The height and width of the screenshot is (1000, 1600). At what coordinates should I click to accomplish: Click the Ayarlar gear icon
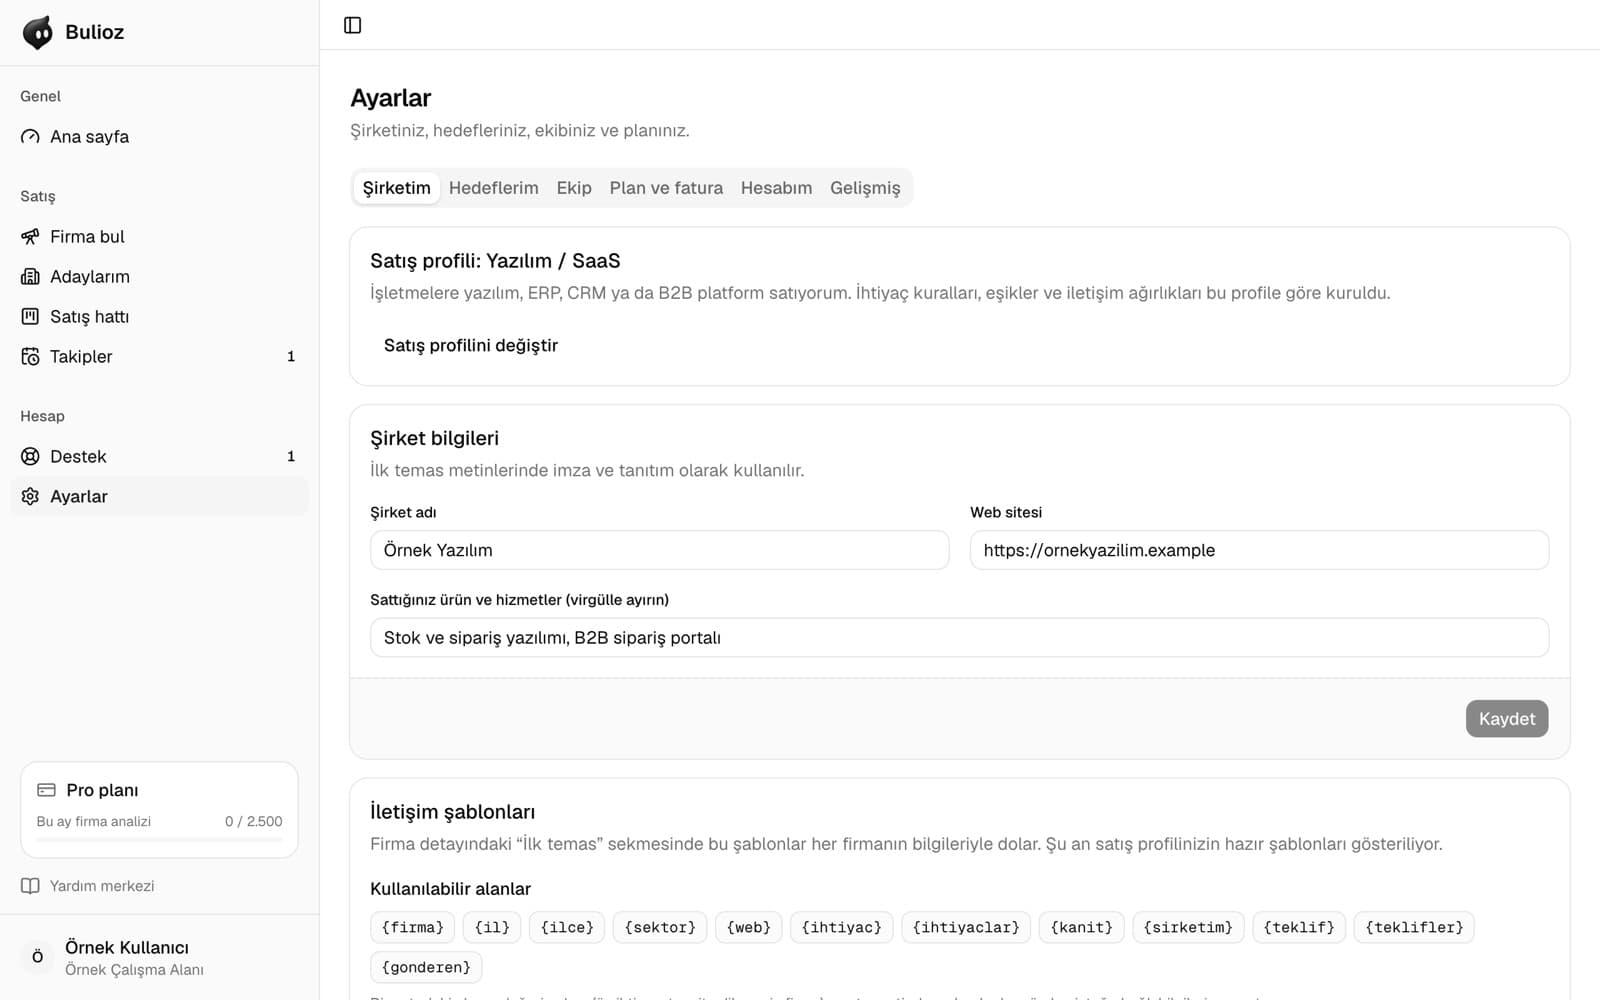click(30, 497)
